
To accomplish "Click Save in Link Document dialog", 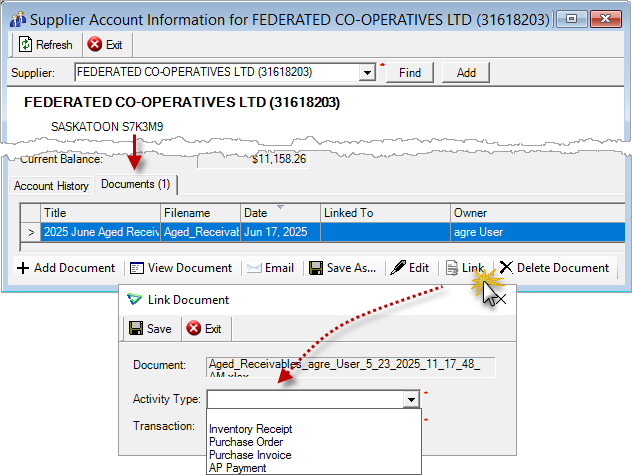I will tap(150, 329).
